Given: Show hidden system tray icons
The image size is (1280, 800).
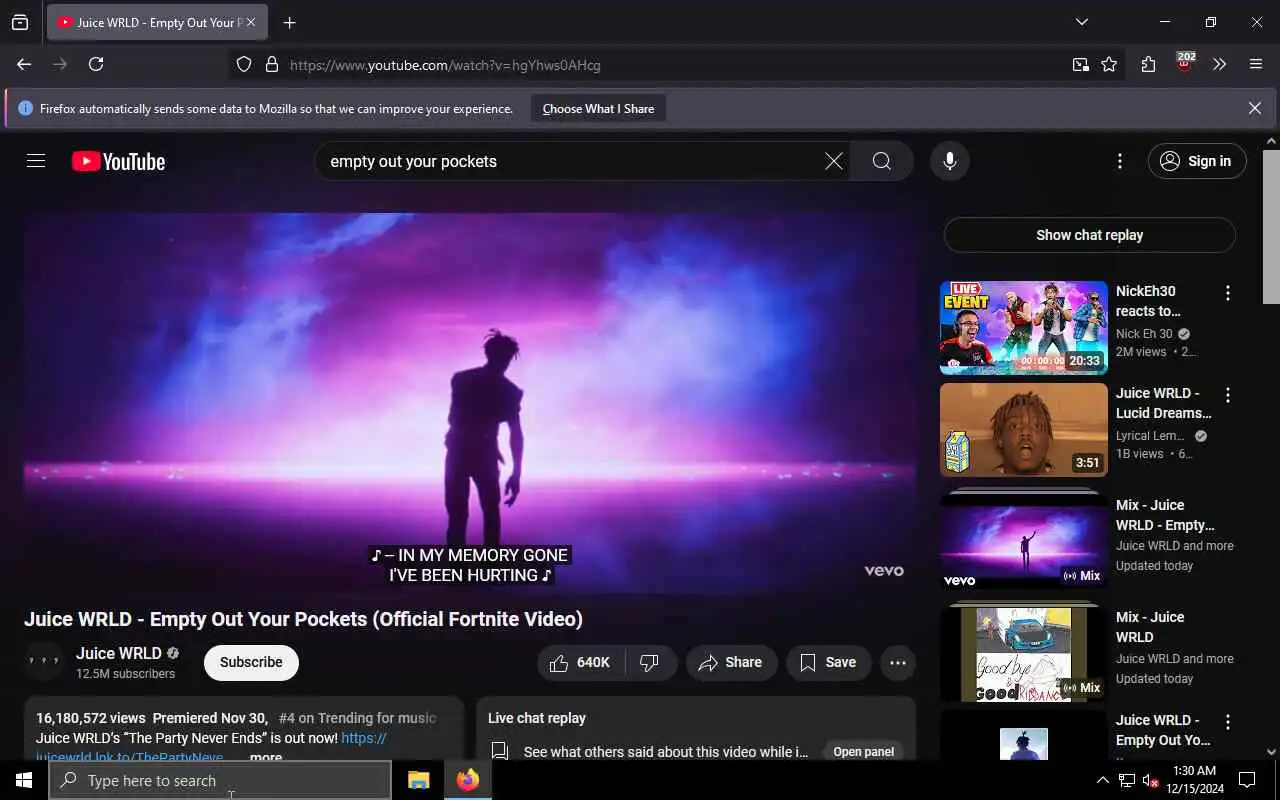Looking at the screenshot, I should pyautogui.click(x=1103, y=780).
